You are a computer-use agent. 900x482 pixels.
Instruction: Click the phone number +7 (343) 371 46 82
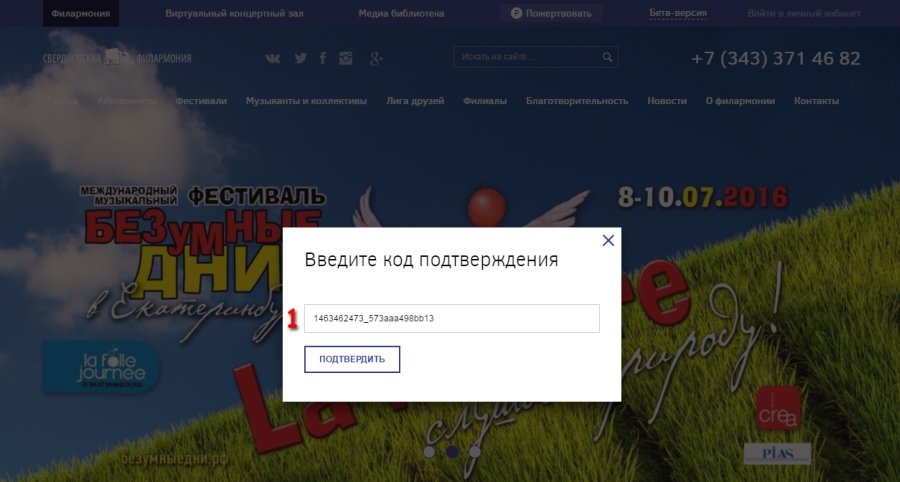click(x=775, y=59)
